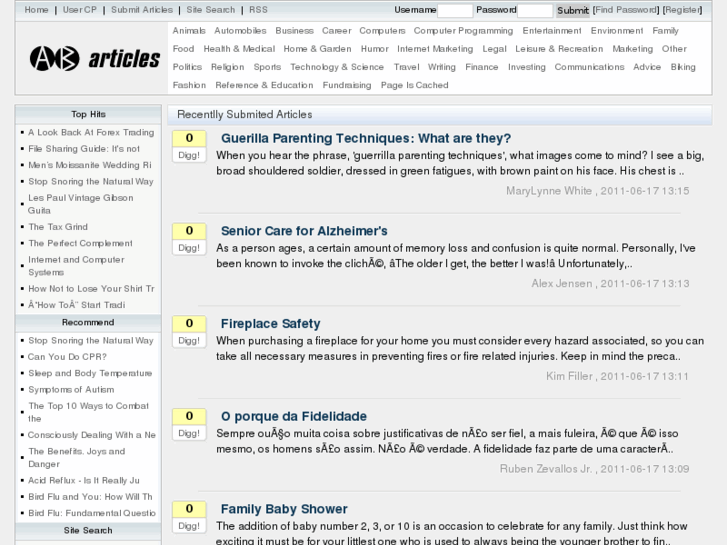The width and height of the screenshot is (727, 545).
Task: Open the Investing category
Action: click(x=527, y=67)
